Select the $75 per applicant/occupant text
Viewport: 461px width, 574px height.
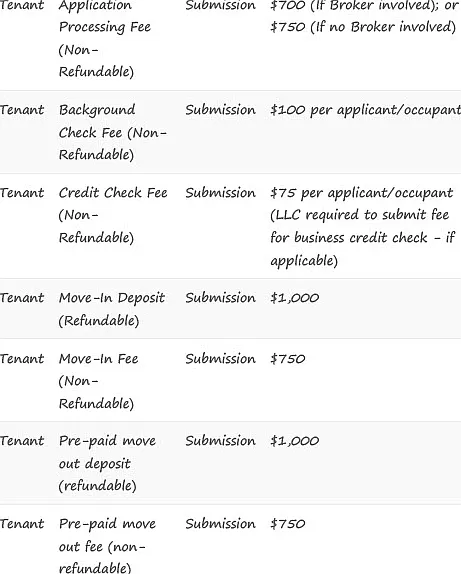(x=361, y=193)
